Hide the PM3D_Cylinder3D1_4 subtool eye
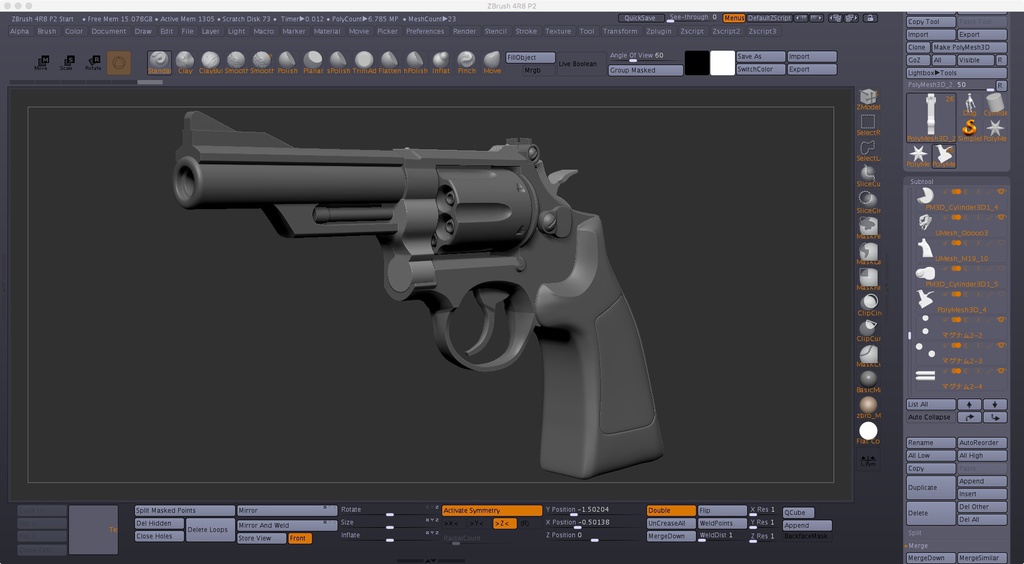 [x=1001, y=192]
